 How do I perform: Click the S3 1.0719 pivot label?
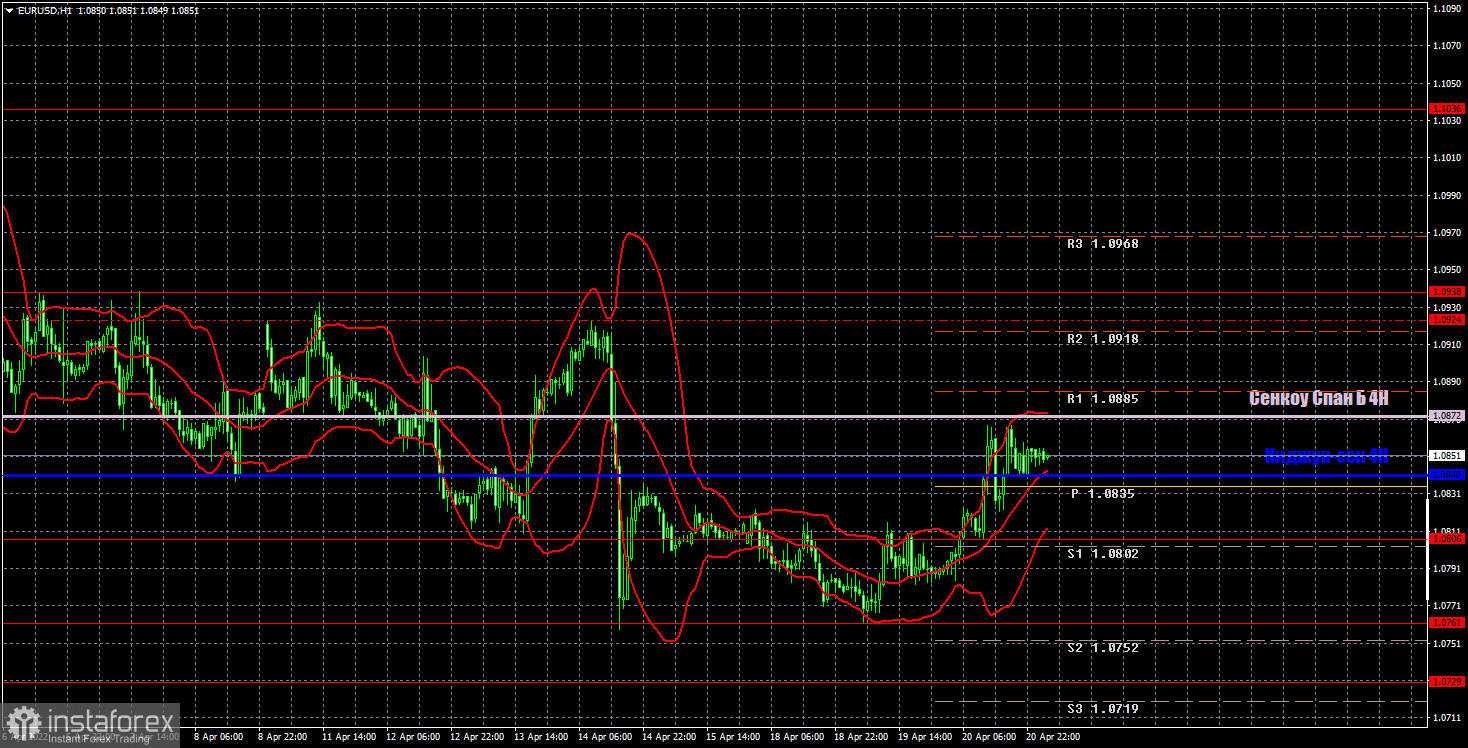pos(1102,708)
